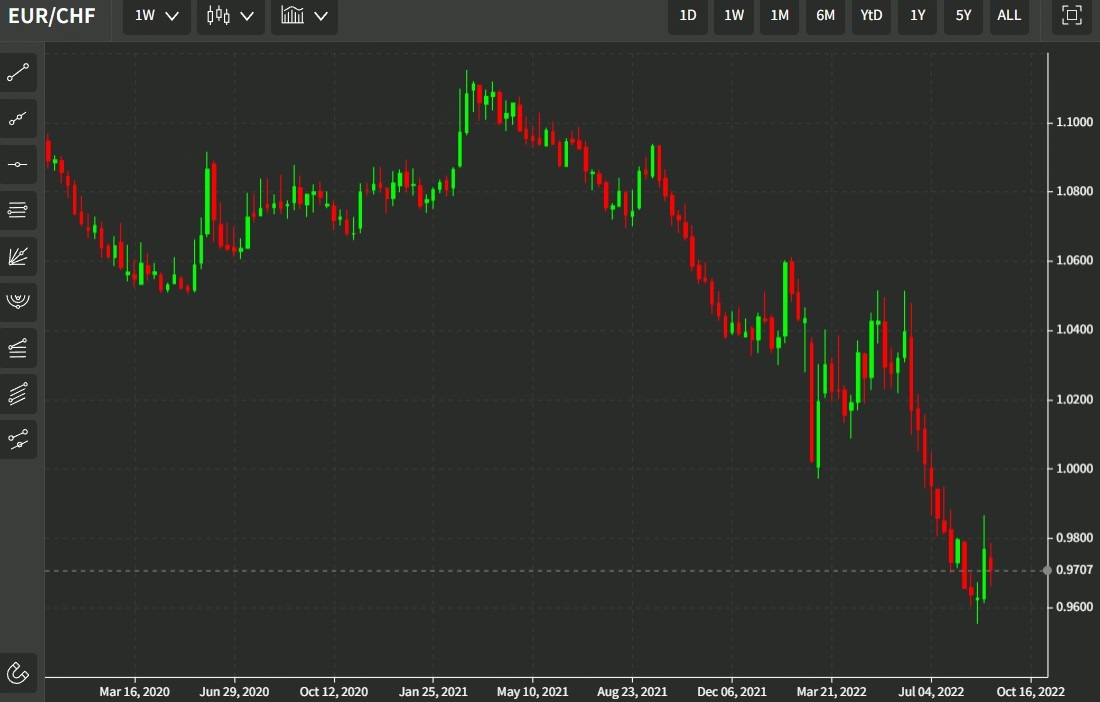Click the 0.9600 price axis label
This screenshot has width=1100, height=702.
pyautogui.click(x=1074, y=607)
